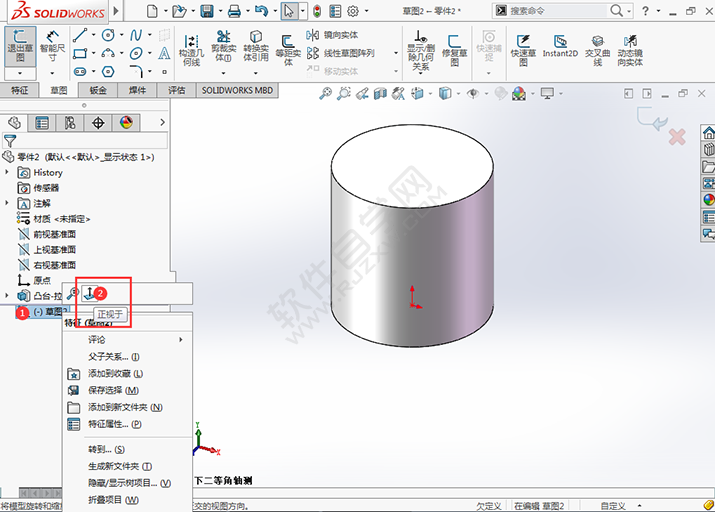Toggle 快速草图 rapid sketch mode

523,47
